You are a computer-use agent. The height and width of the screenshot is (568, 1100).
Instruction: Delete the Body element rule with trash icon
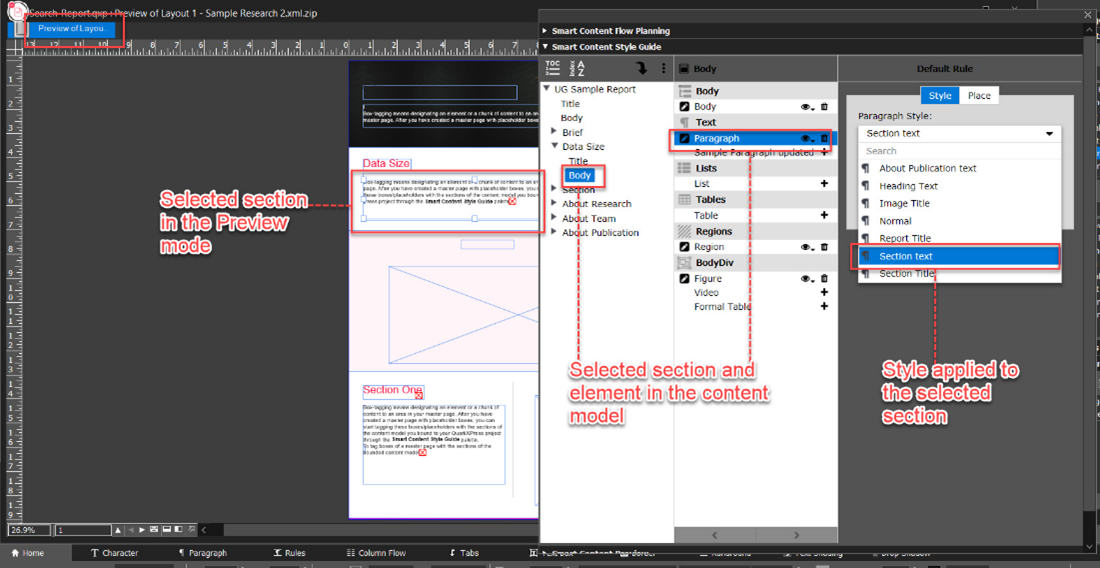coord(824,107)
